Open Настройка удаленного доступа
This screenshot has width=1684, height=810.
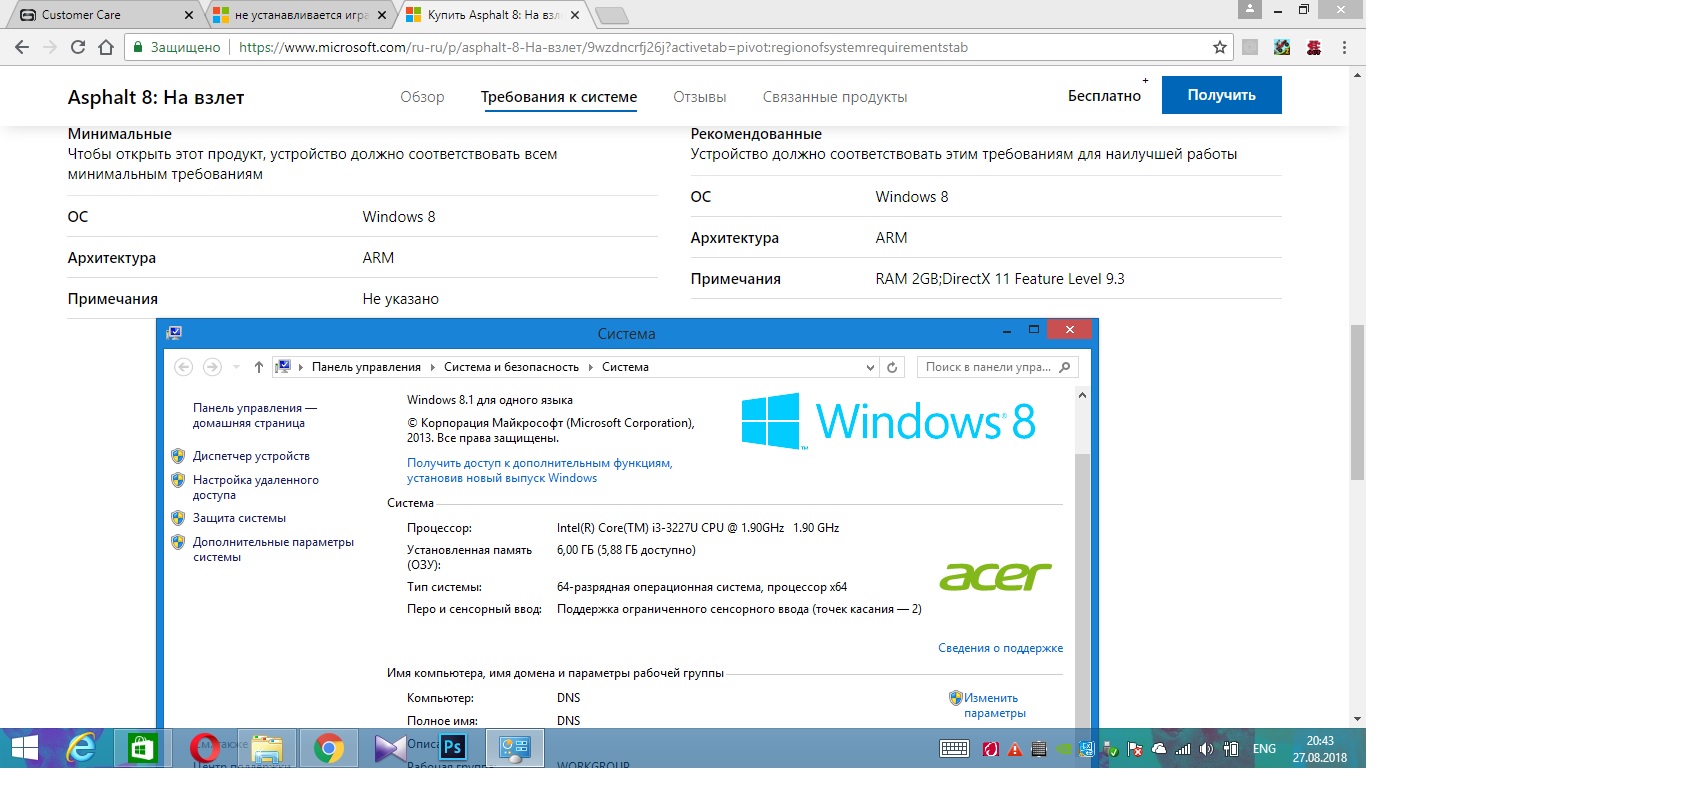(x=256, y=487)
